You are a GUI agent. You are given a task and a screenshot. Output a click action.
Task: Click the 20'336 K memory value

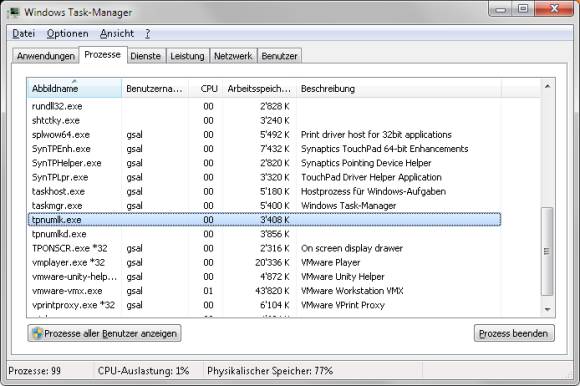pyautogui.click(x=272, y=263)
